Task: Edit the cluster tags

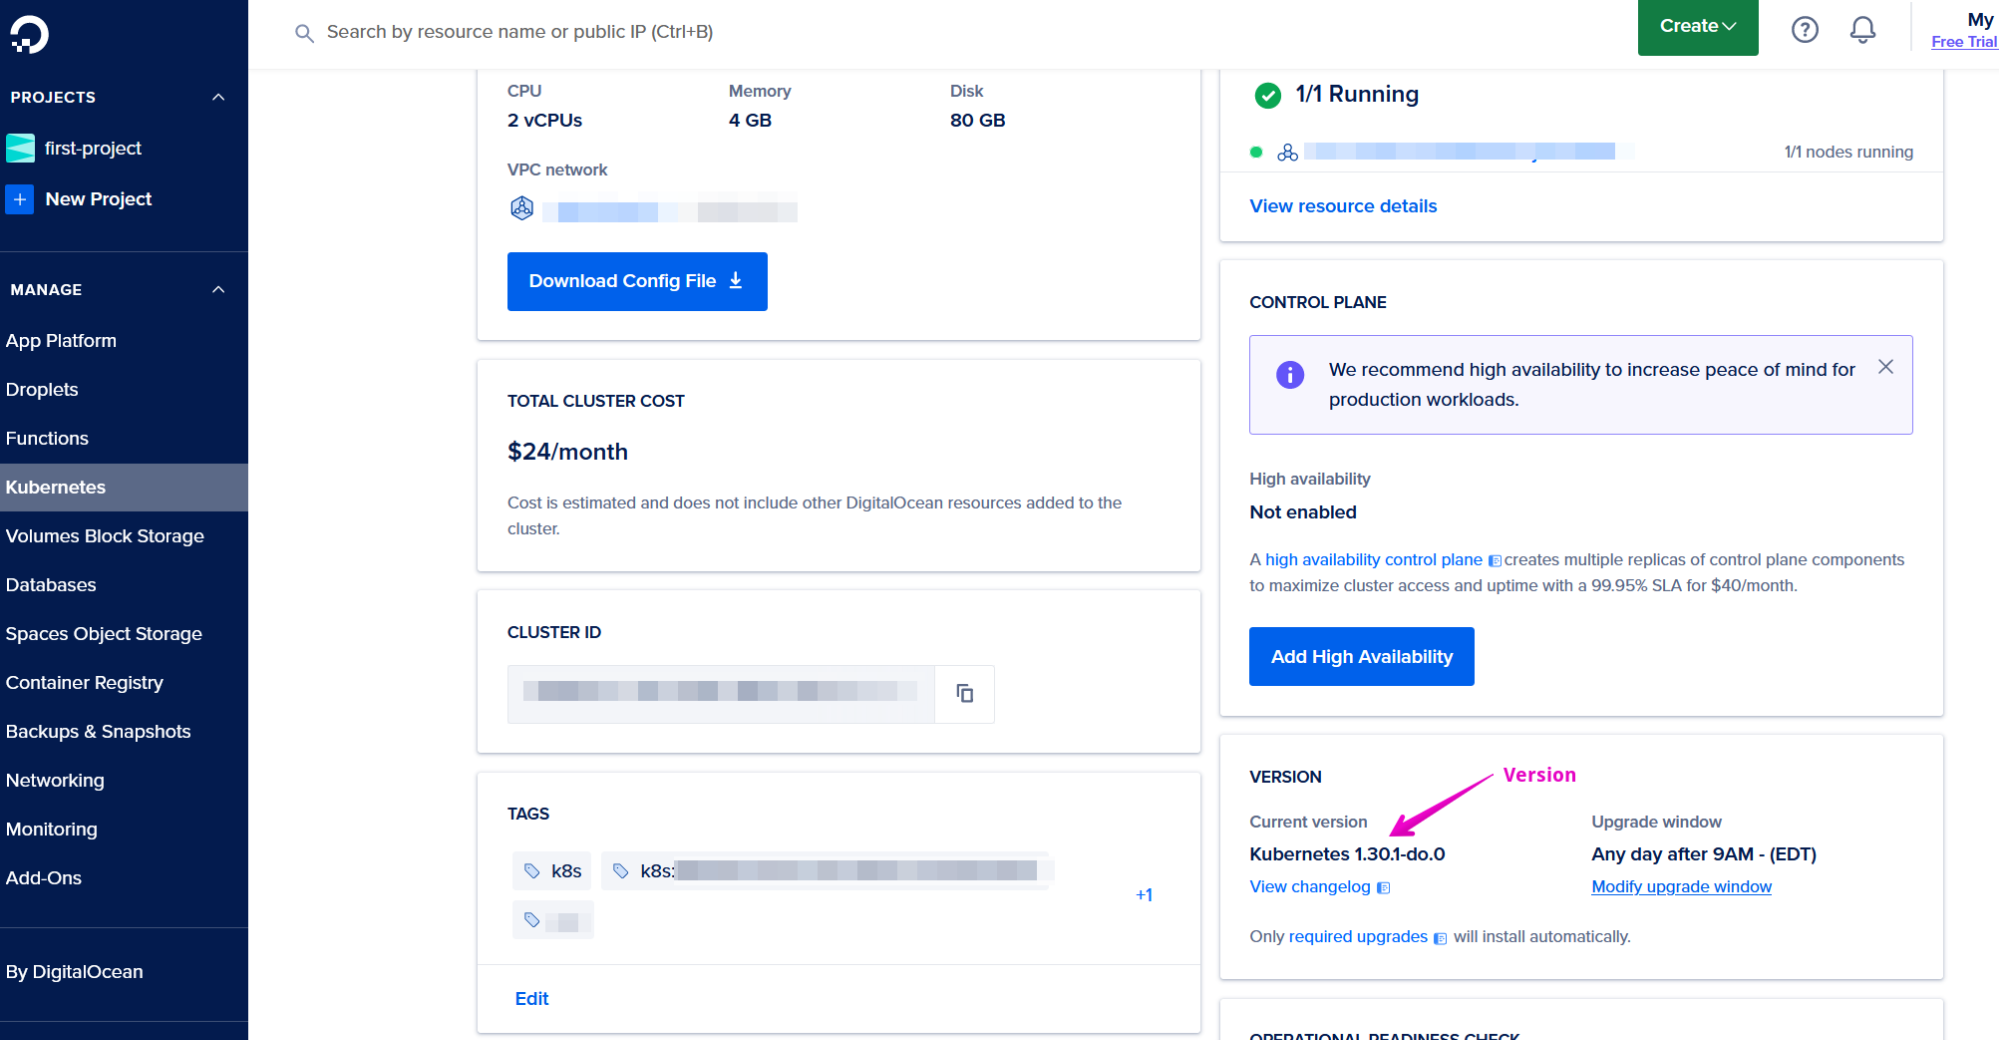Action: click(x=532, y=999)
